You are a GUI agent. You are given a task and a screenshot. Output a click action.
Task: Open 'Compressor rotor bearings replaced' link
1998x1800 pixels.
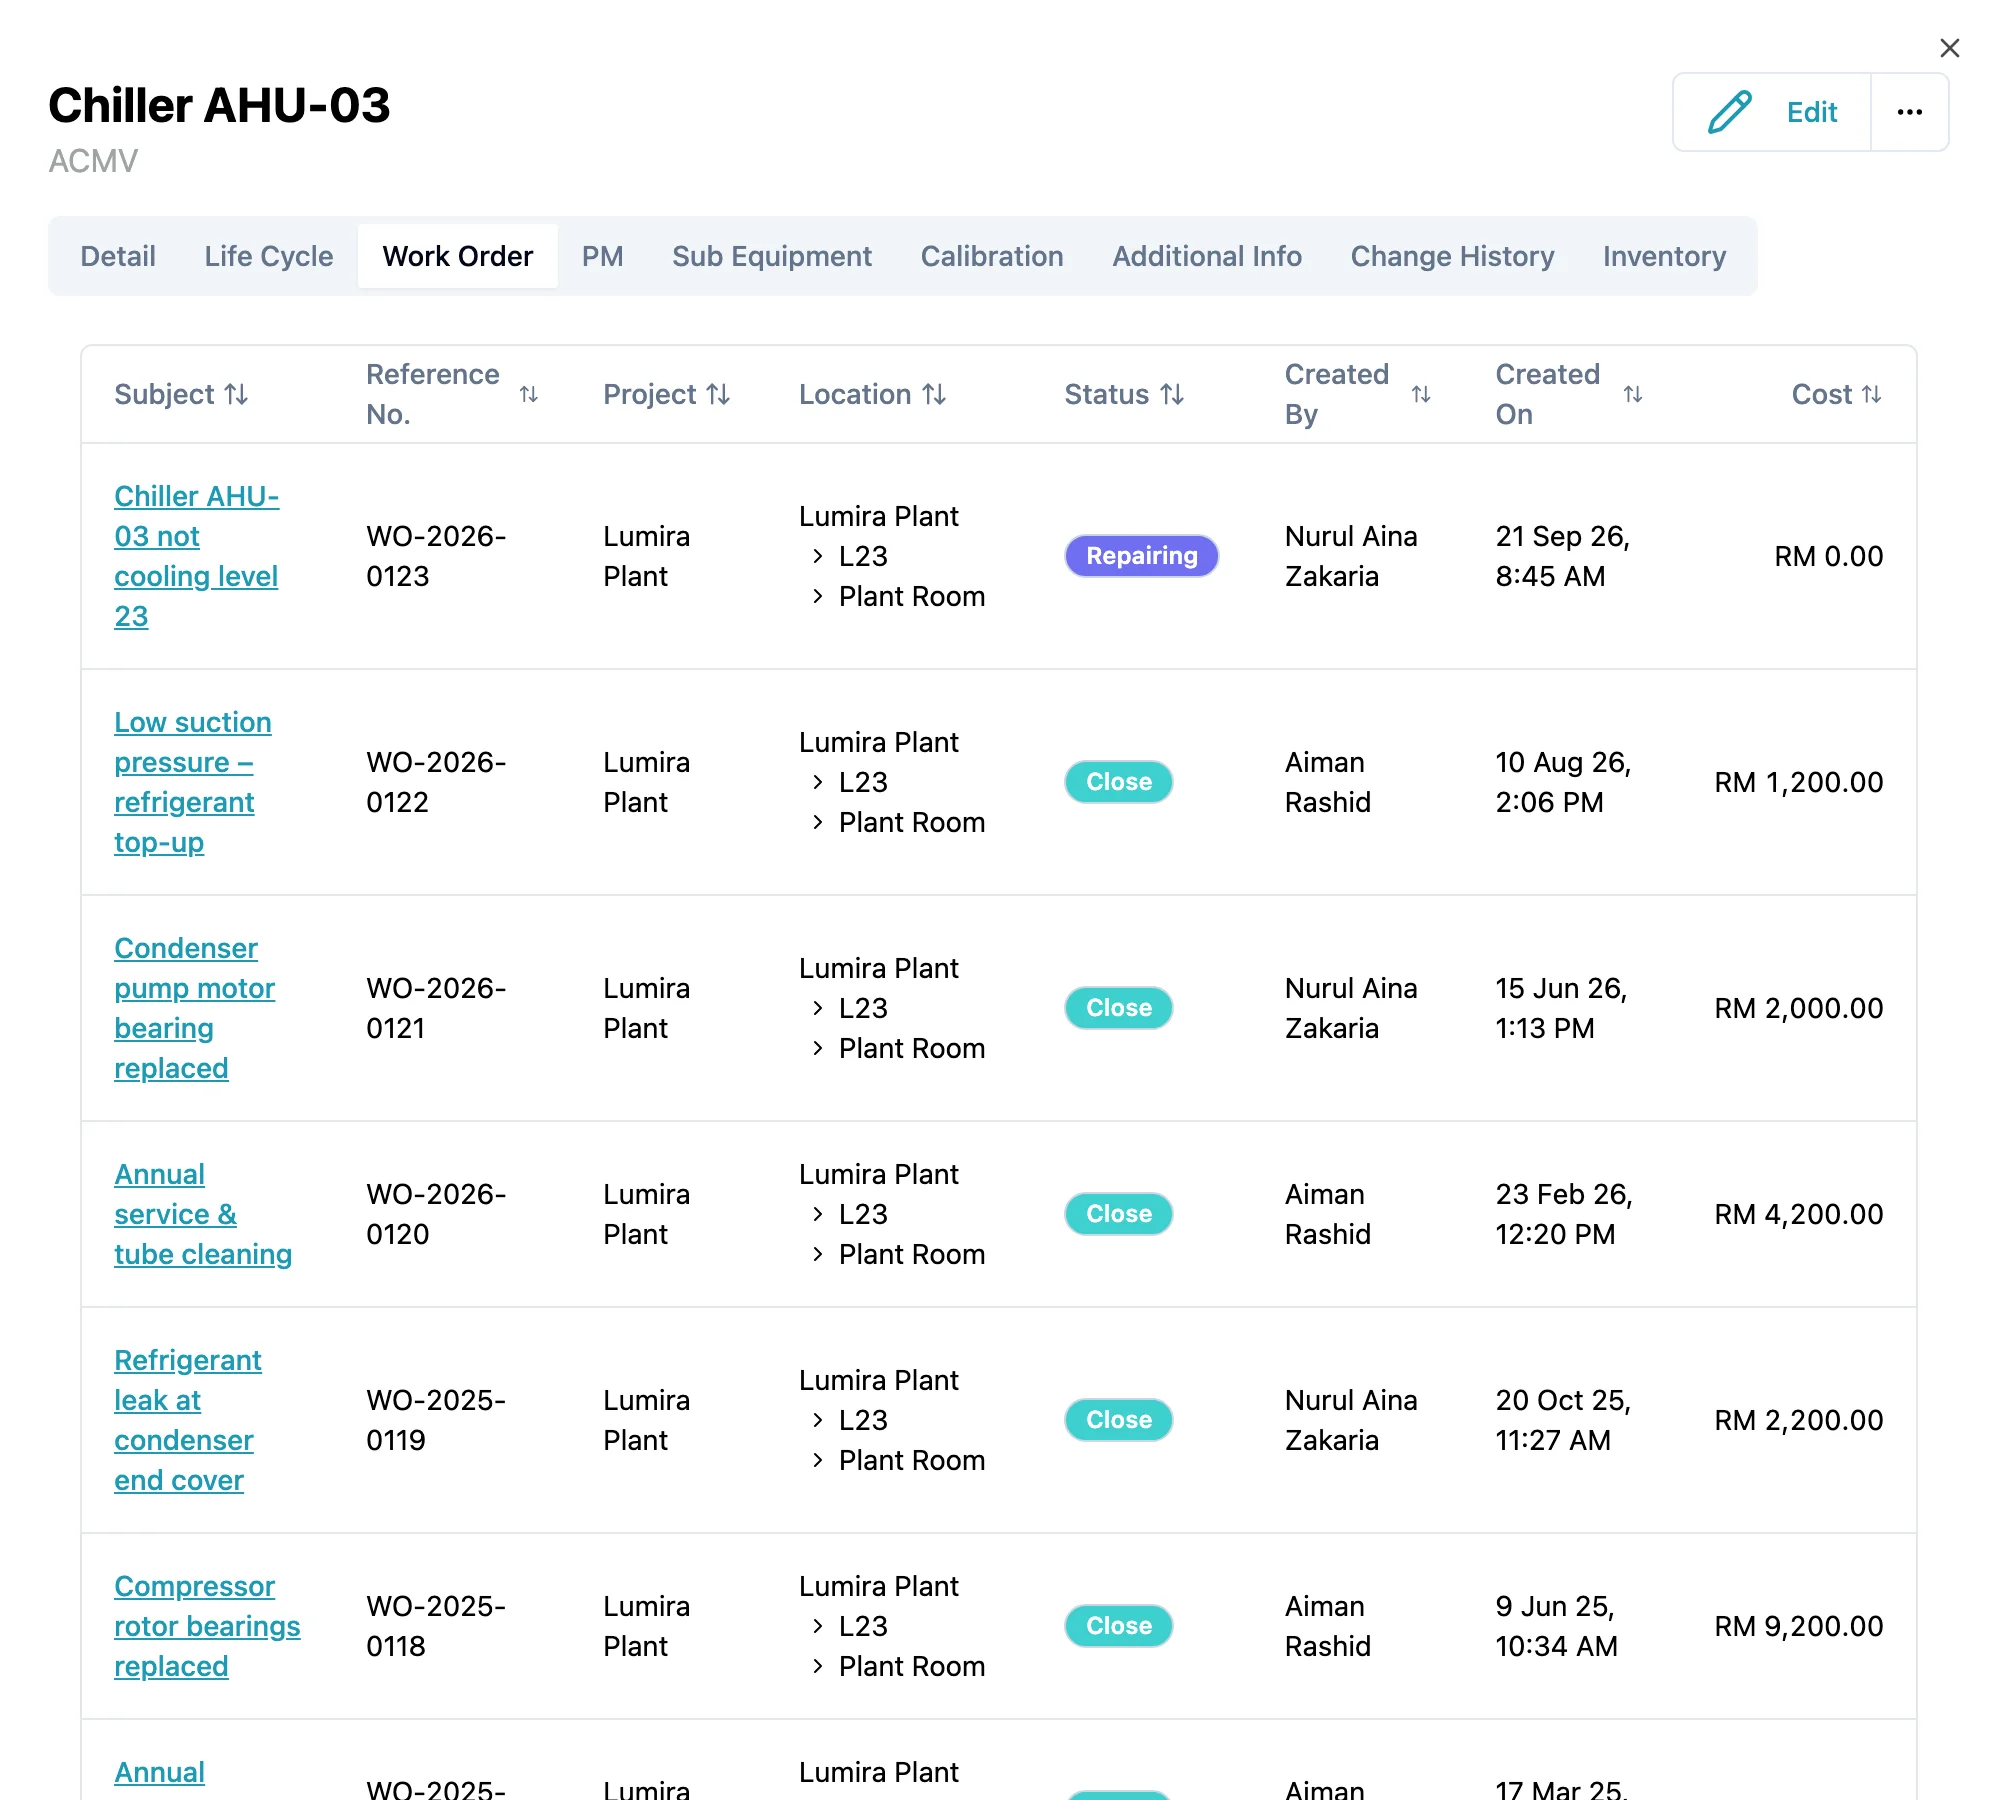[x=207, y=1626]
